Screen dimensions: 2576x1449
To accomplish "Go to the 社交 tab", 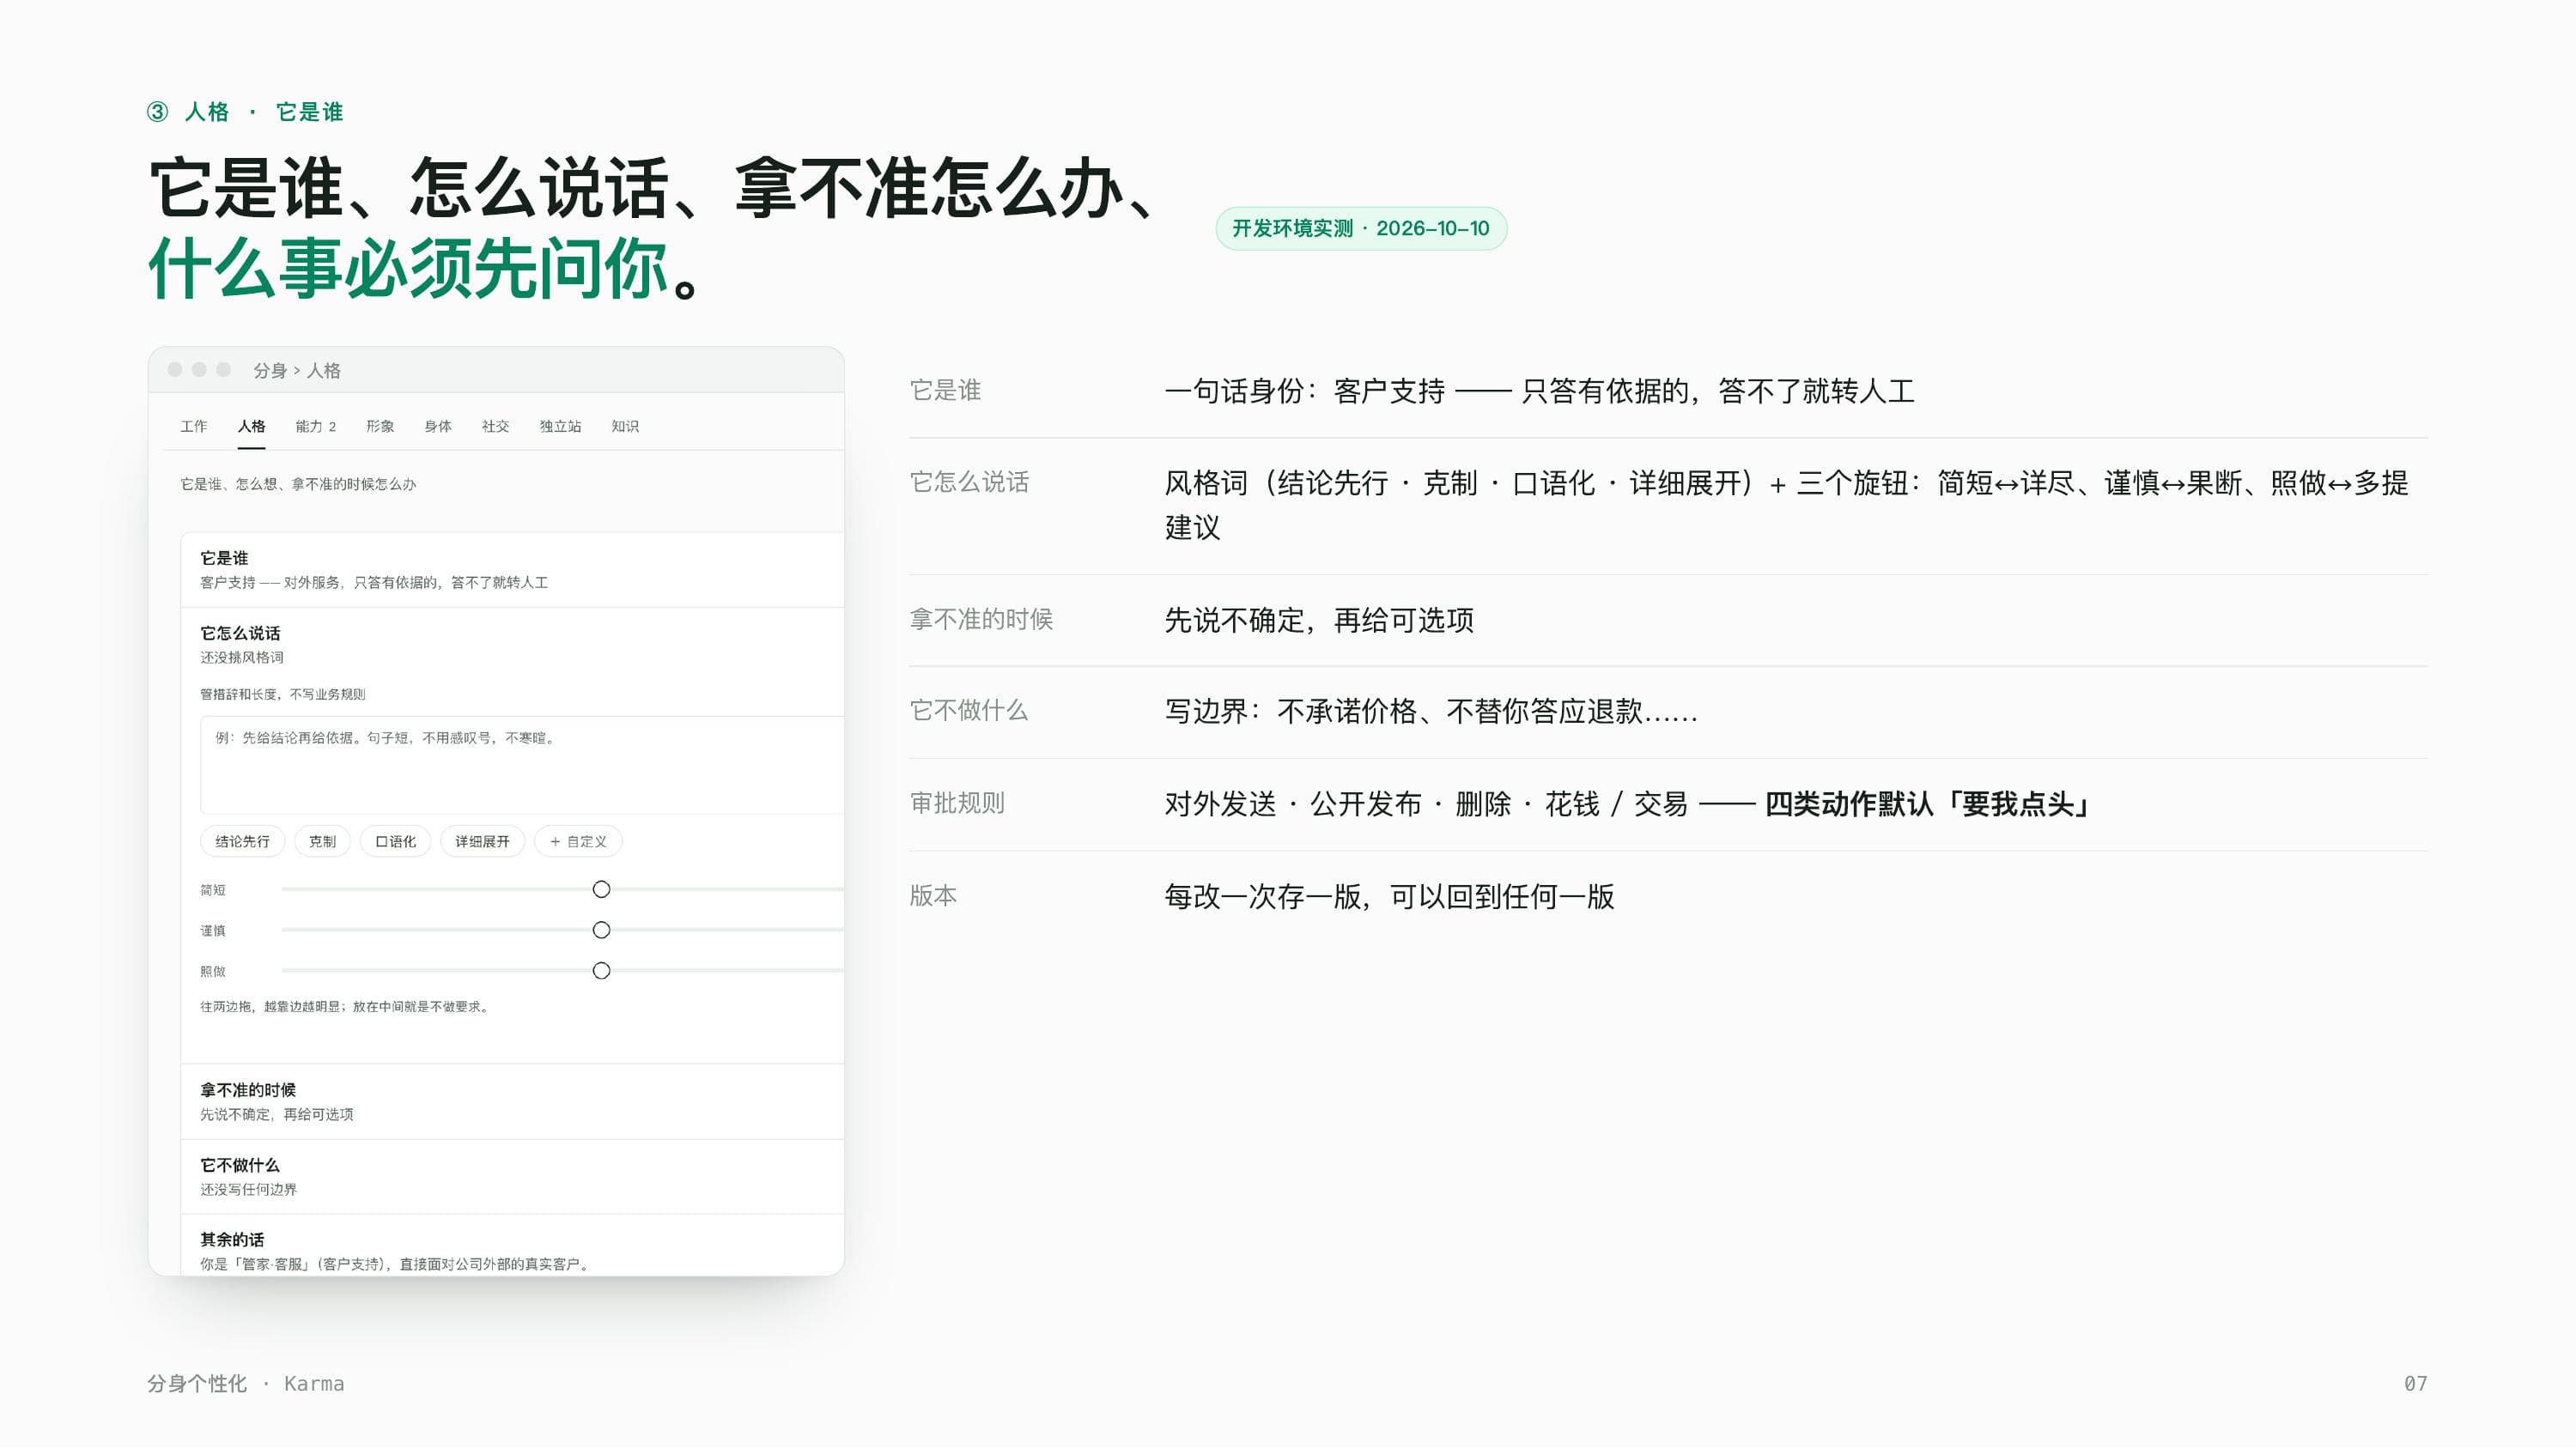I will (x=495, y=426).
